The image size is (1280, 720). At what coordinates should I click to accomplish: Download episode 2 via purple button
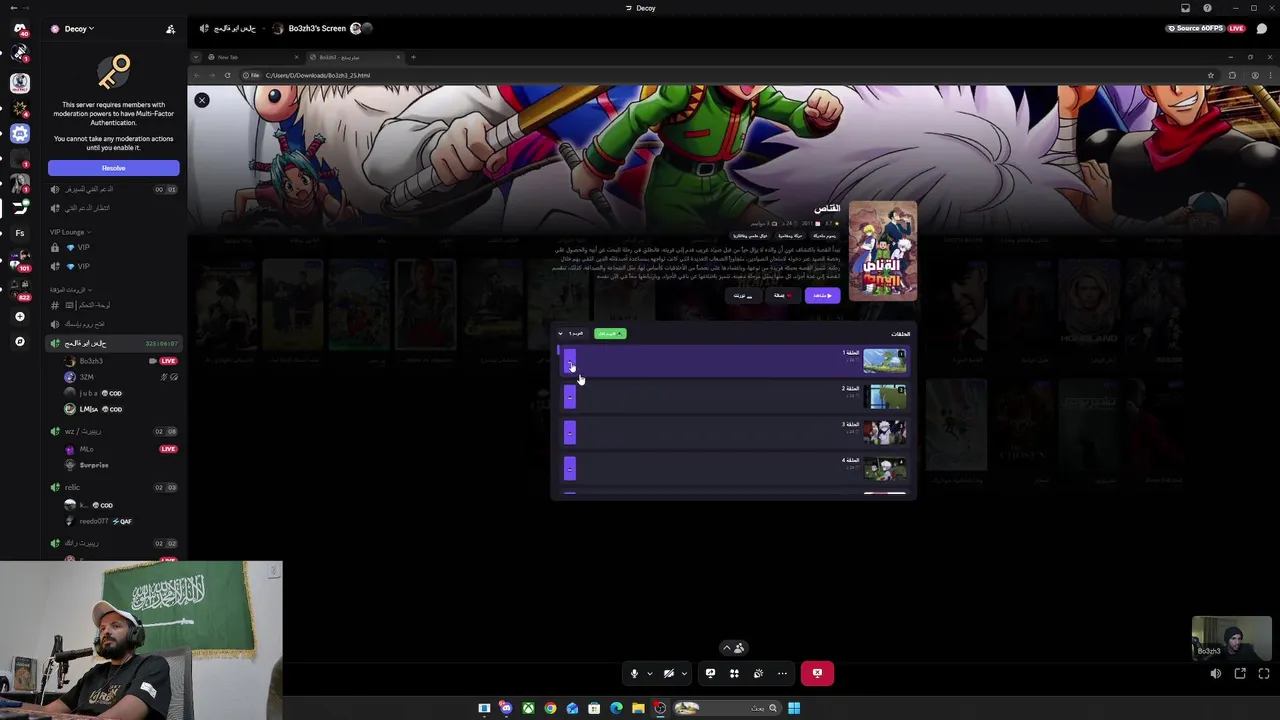pyautogui.click(x=570, y=397)
